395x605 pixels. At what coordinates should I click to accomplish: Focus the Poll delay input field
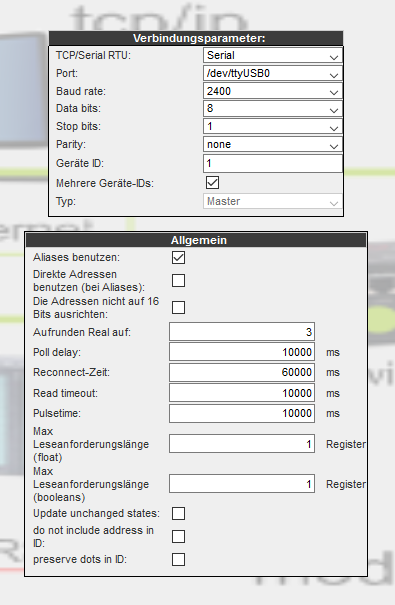point(242,352)
